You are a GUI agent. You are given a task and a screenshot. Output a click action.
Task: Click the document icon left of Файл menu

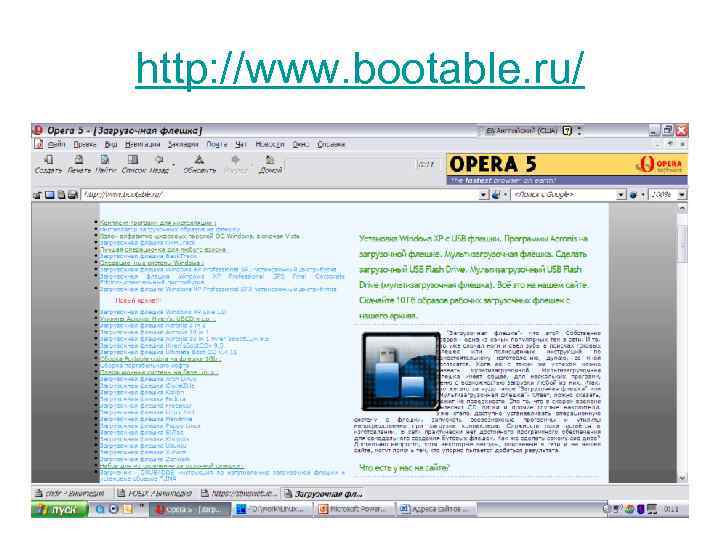point(39,144)
